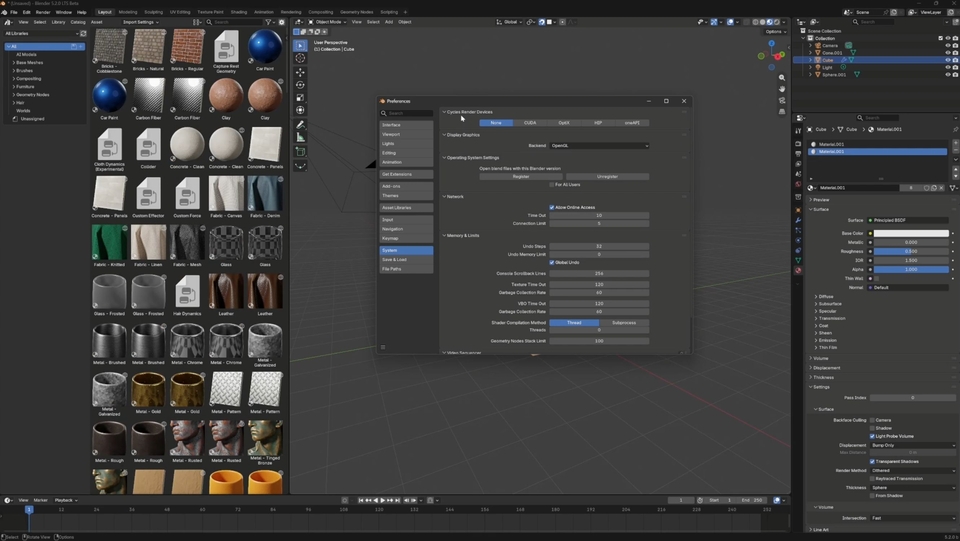Select the Rotate tool in viewport toolbar

tap(300, 85)
